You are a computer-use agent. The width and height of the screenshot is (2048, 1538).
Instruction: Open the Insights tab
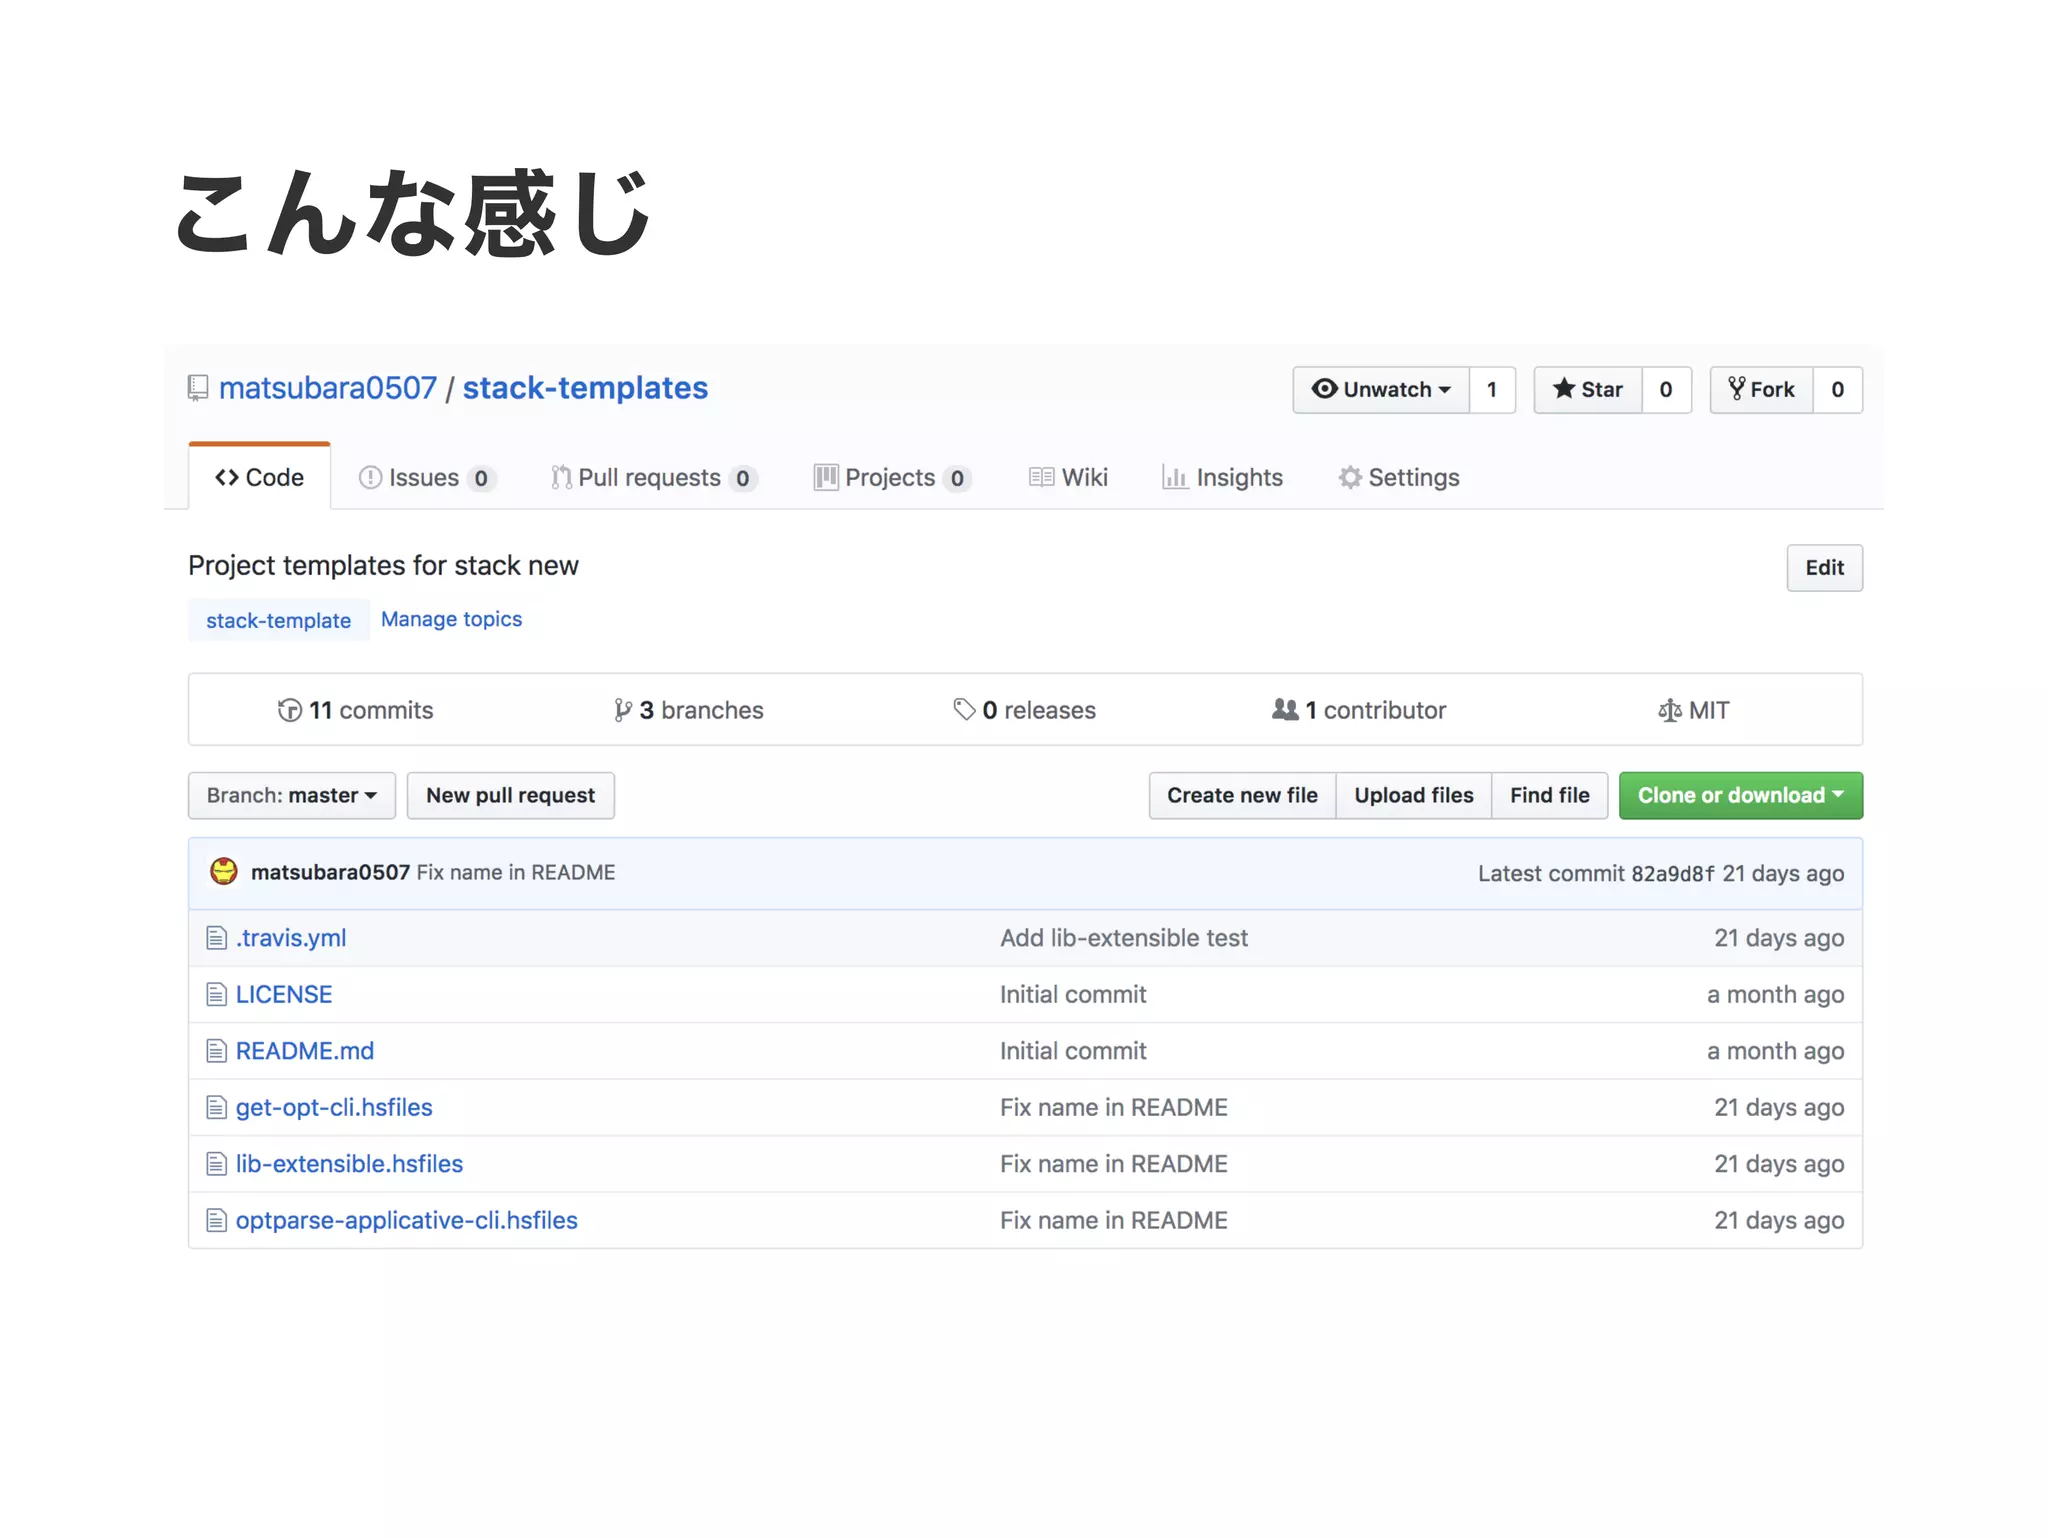(x=1222, y=478)
